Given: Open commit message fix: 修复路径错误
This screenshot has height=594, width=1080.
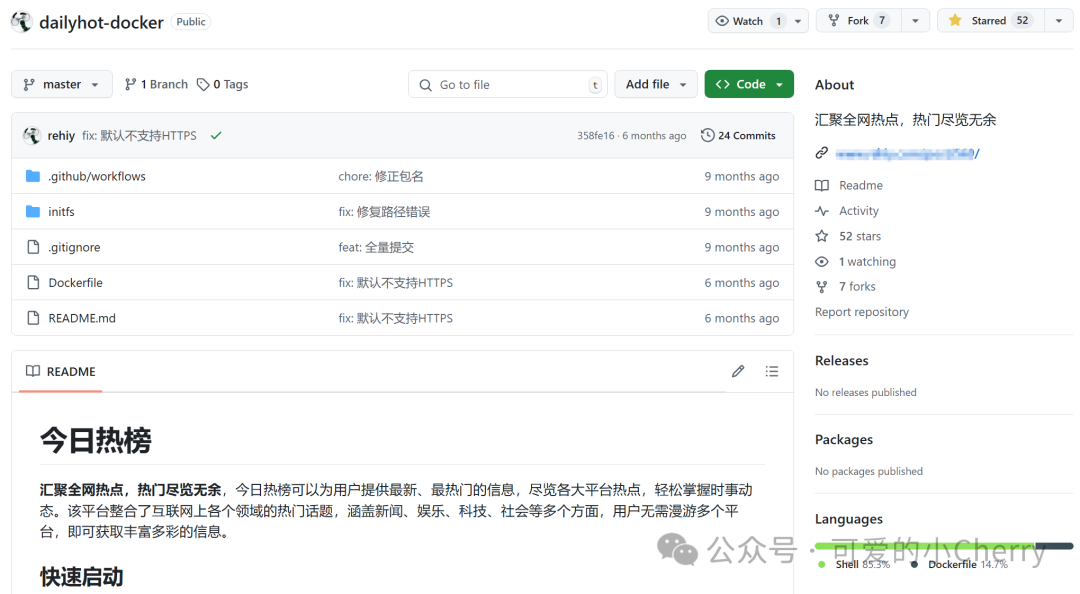Looking at the screenshot, I should (x=384, y=212).
